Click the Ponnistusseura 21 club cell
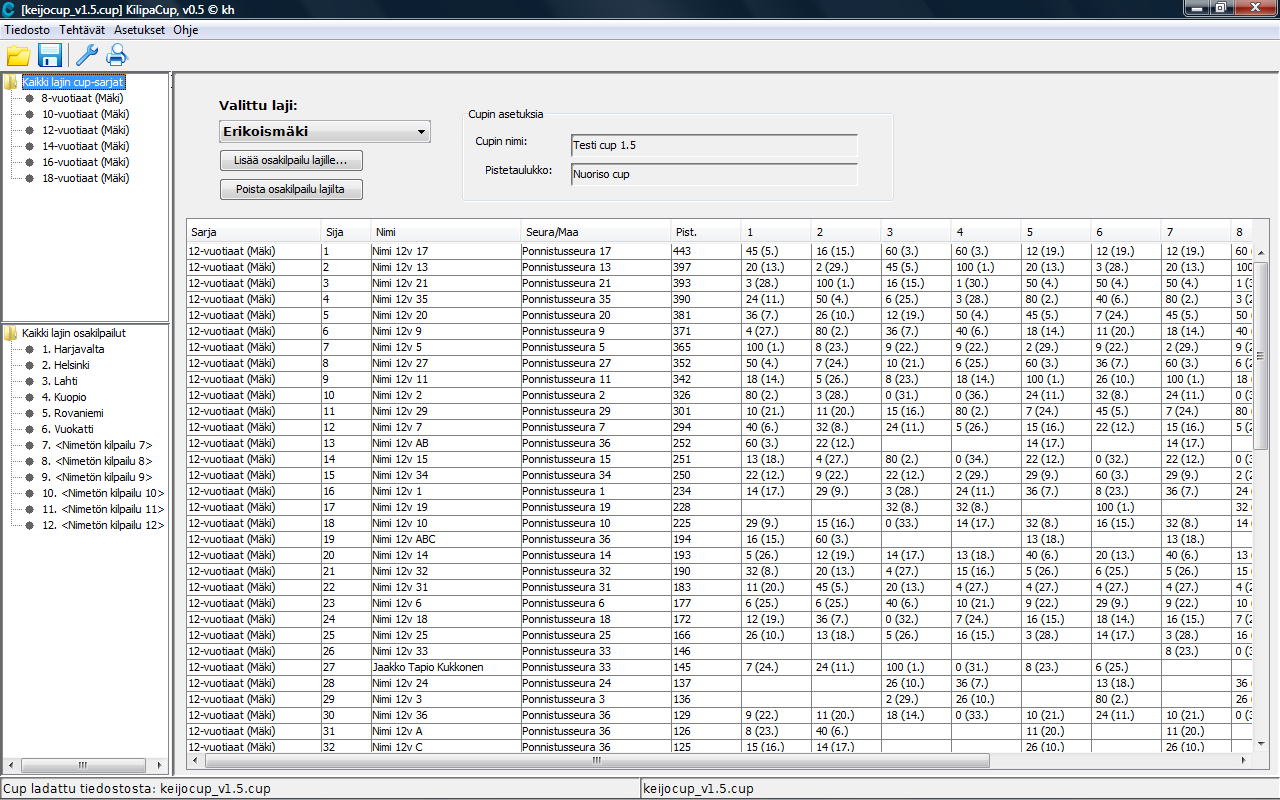Image resolution: width=1280 pixels, height=800 pixels. [x=596, y=283]
